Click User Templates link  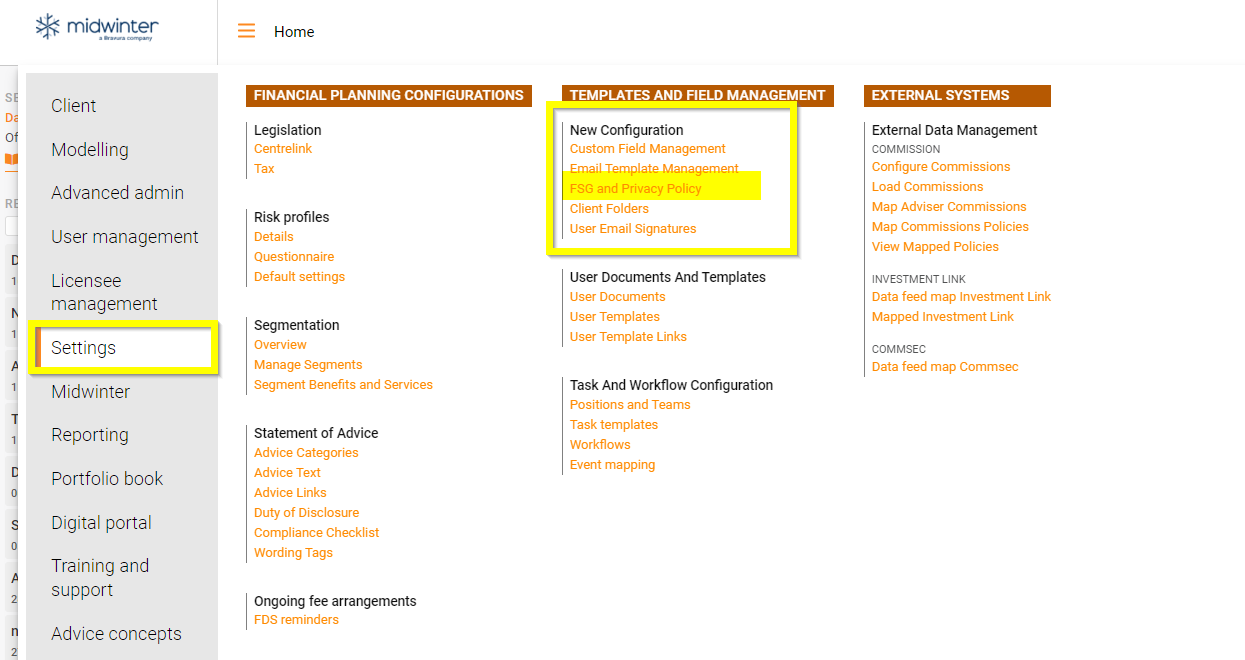(615, 317)
